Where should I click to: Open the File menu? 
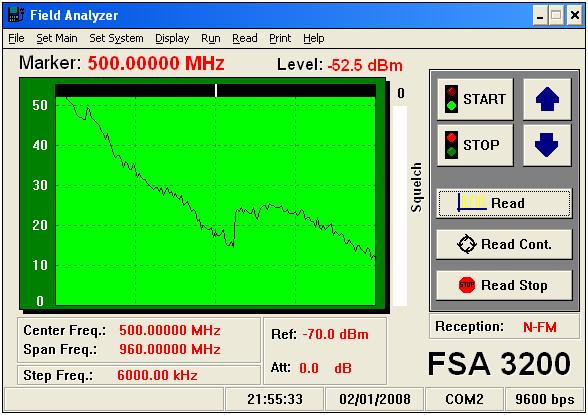pos(16,38)
